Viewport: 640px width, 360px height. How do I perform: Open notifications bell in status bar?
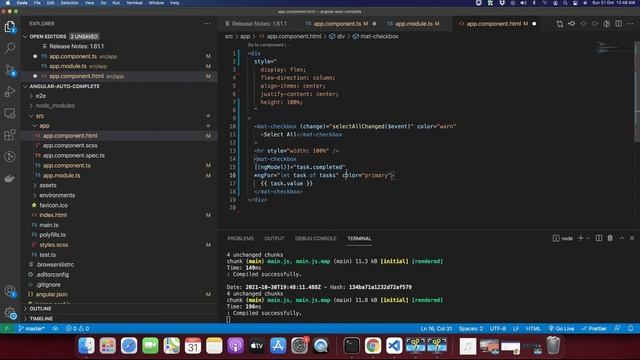click(631, 329)
